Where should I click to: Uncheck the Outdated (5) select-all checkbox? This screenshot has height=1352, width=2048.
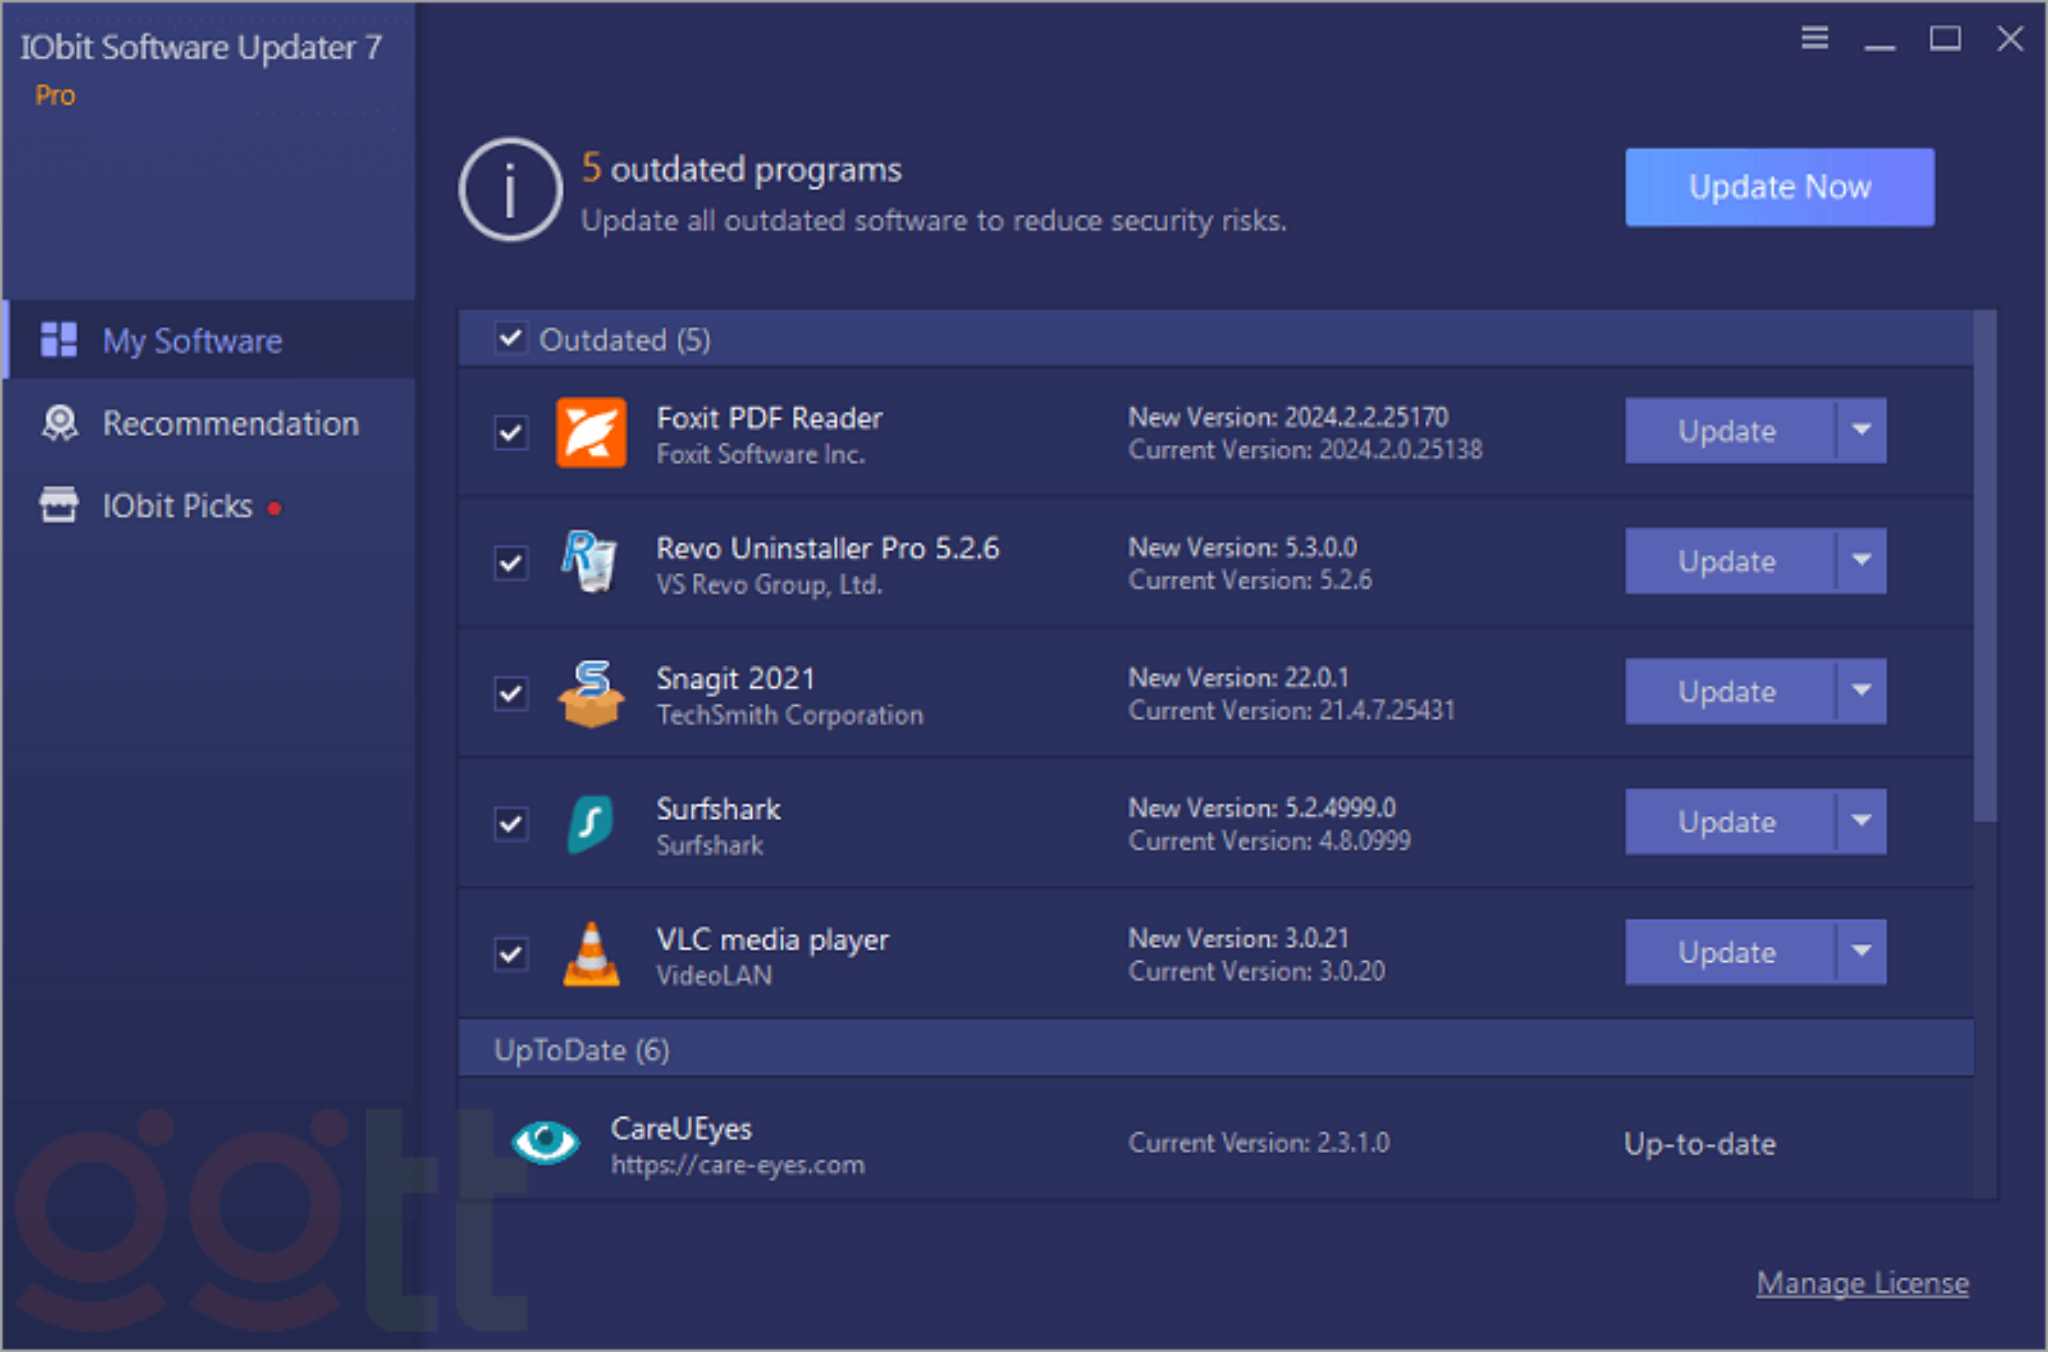(511, 339)
